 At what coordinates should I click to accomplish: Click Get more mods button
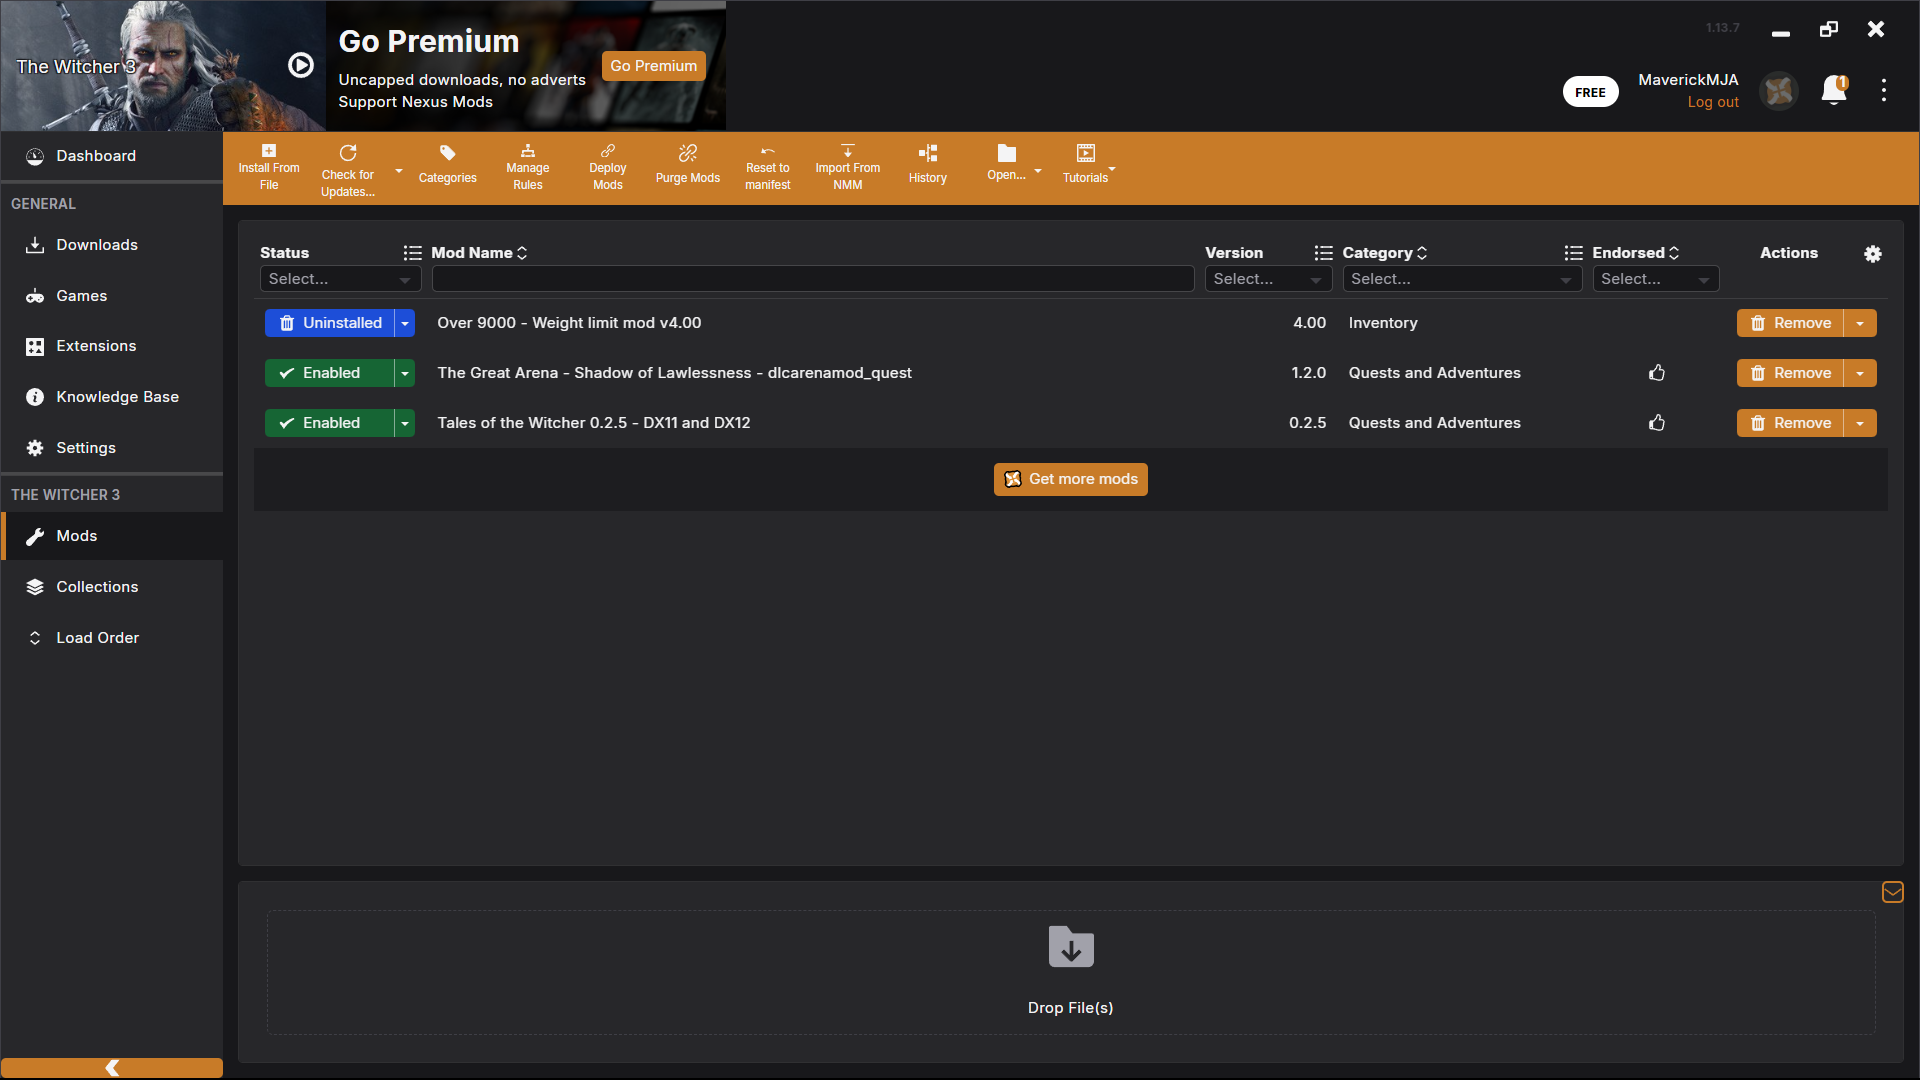[1070, 479]
